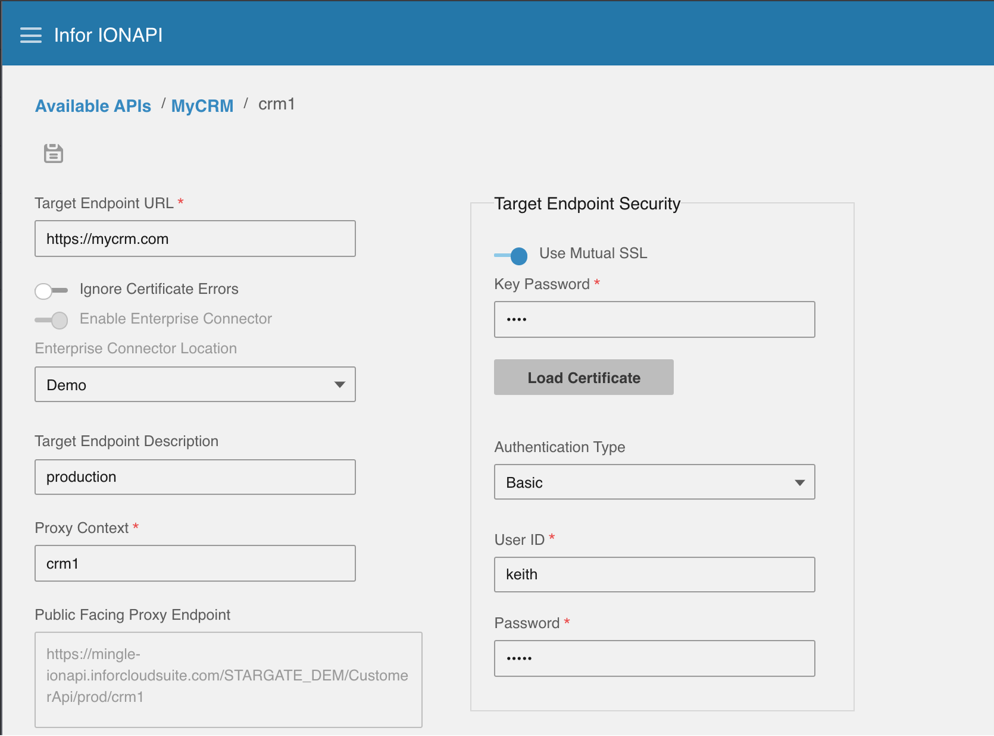Screen dimensions: 994x736
Task: Open Enterprise Connector Location dropdown
Action: (194, 385)
